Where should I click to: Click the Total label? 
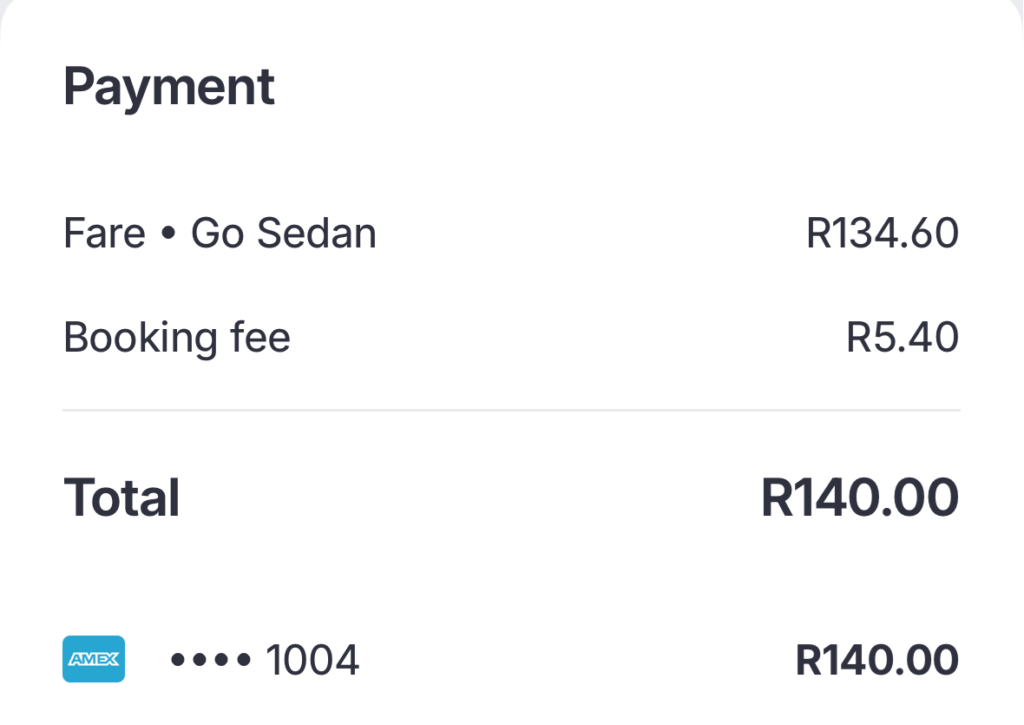121,497
